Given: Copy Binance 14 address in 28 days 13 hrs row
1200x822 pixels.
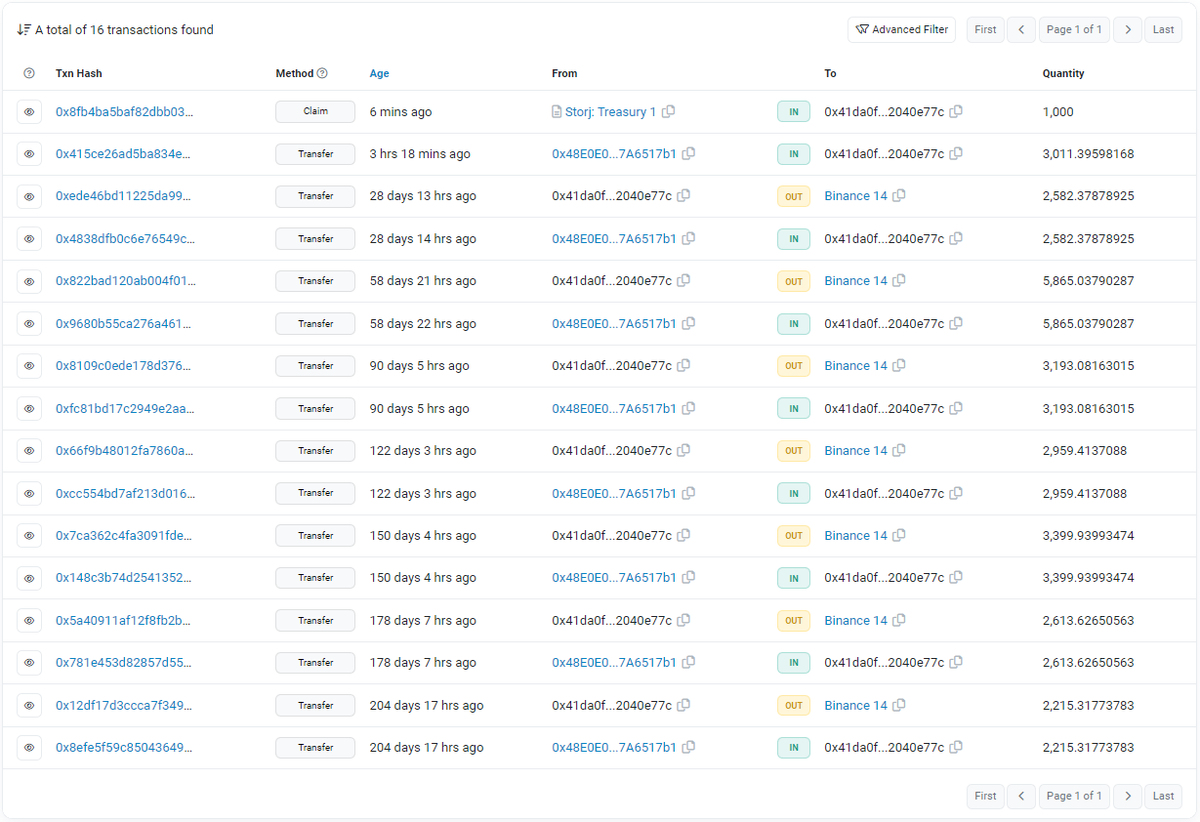Looking at the screenshot, I should click(x=899, y=196).
